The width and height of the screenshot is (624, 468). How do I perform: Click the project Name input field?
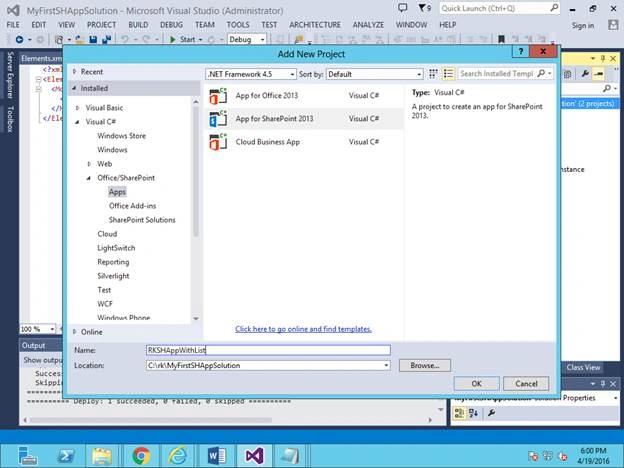[x=268, y=350]
